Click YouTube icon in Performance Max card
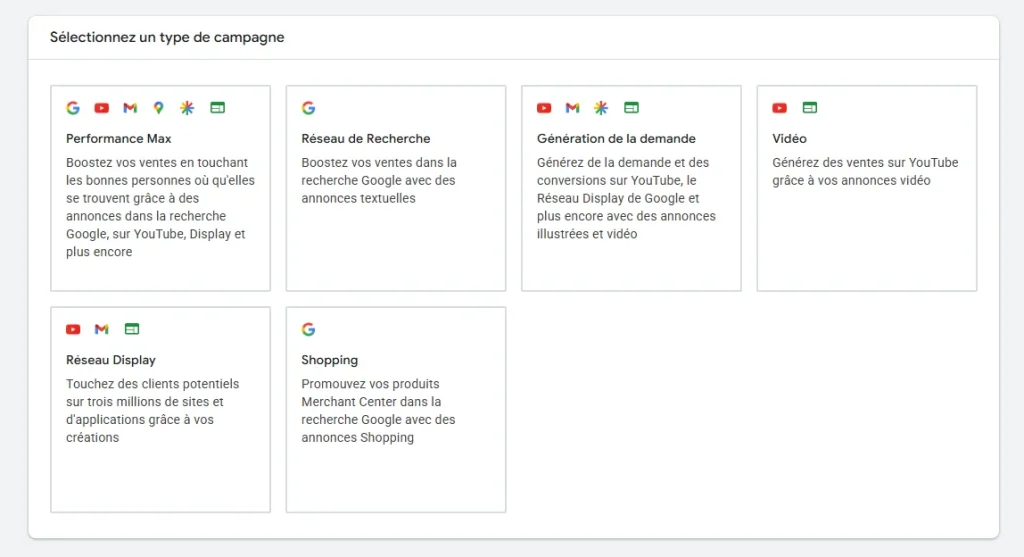 pyautogui.click(x=101, y=108)
